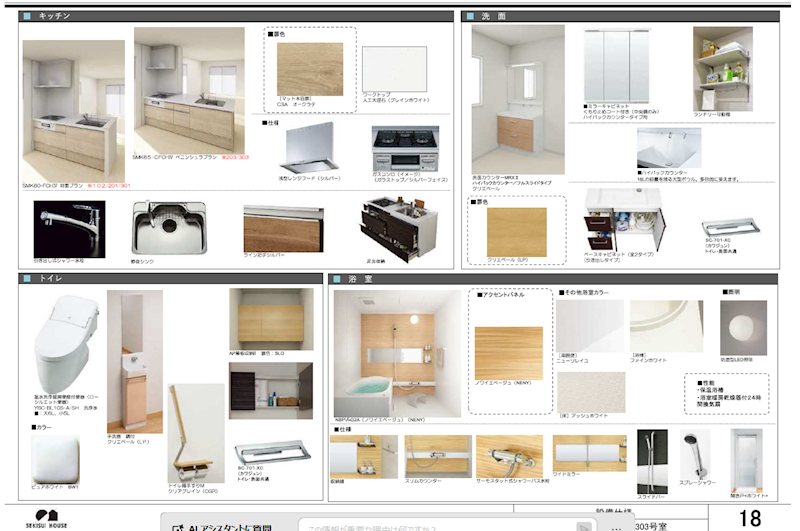This screenshot has width=800, height=531.
Task: Click the blue square beside トイレ heading
Action: click(x=27, y=279)
